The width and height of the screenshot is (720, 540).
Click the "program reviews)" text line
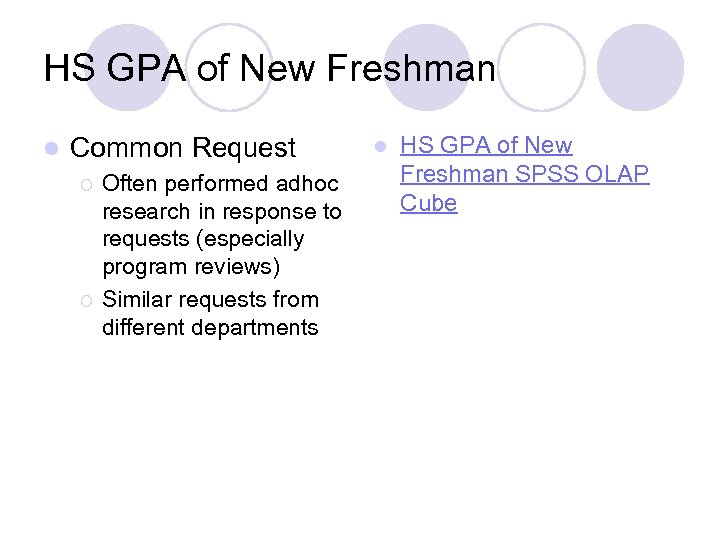(191, 268)
